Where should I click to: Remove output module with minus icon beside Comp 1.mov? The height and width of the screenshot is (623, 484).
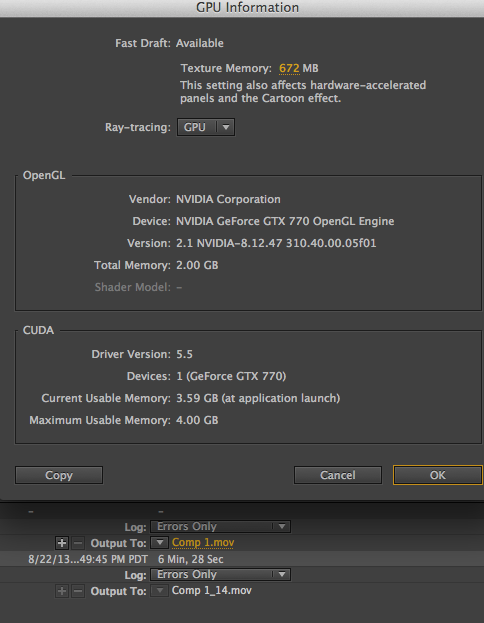point(78,543)
